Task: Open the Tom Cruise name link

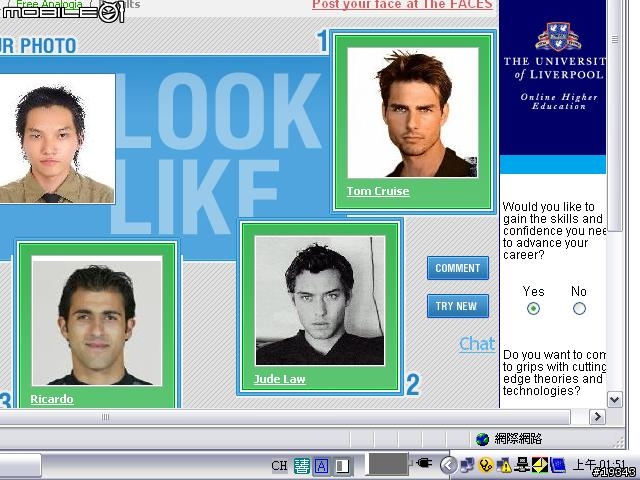Action: [x=378, y=191]
